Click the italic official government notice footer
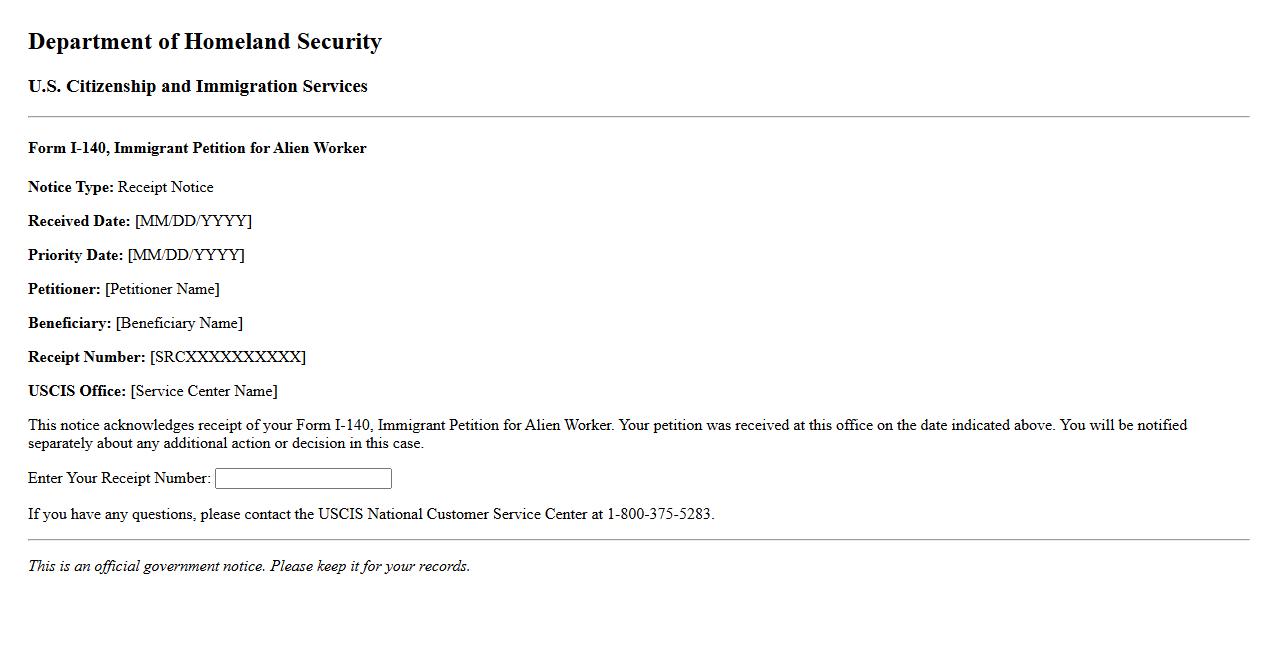This screenshot has width=1278, height=650. tap(249, 566)
